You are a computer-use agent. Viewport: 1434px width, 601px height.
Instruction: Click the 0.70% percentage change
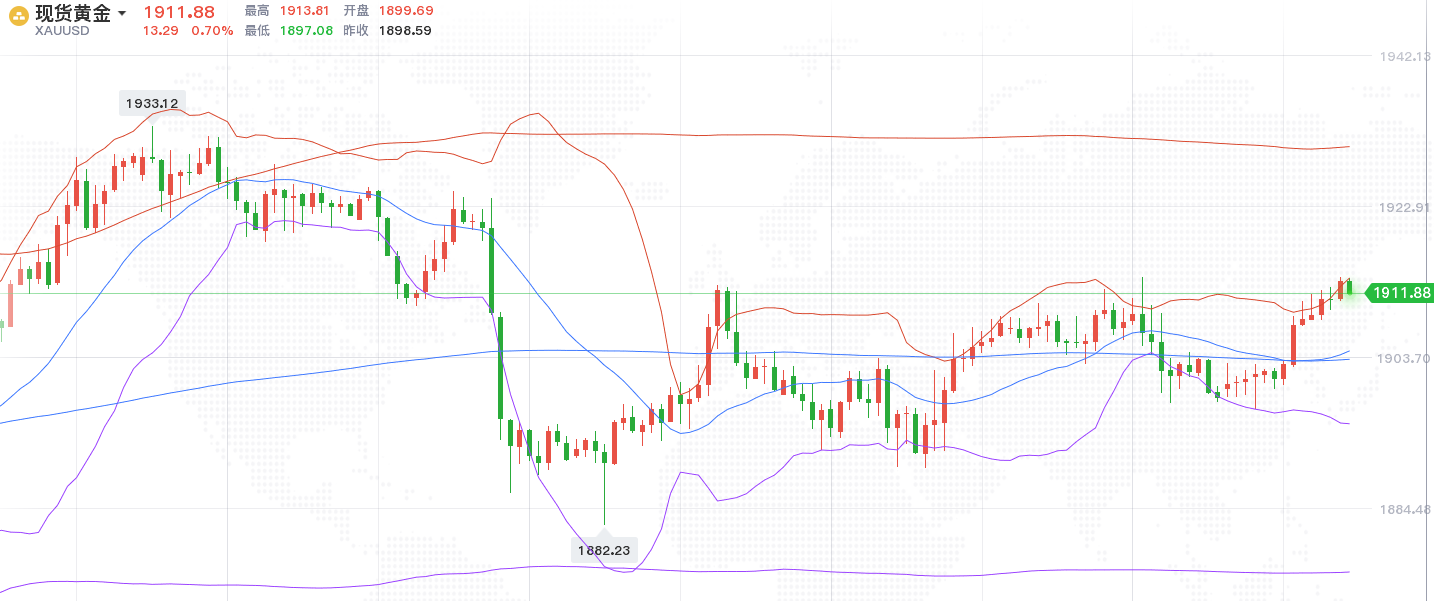click(212, 31)
